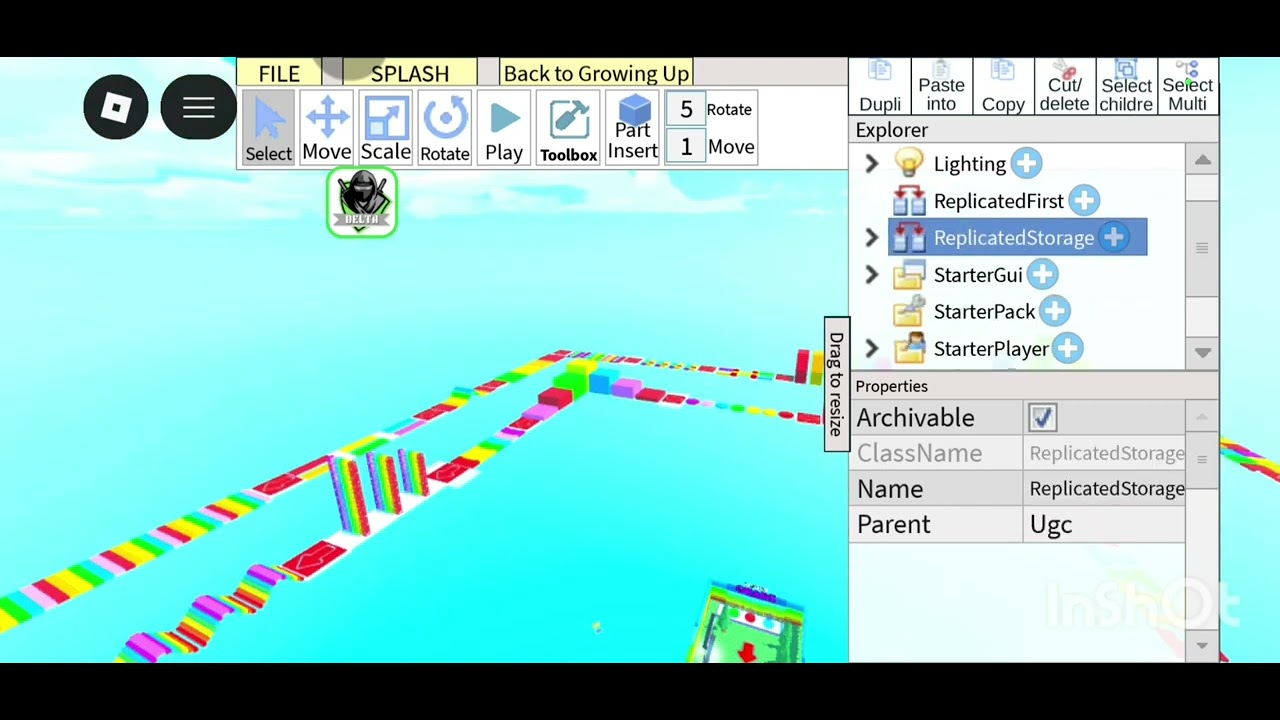
Task: Click the Dupli duplicate button
Action: 880,87
